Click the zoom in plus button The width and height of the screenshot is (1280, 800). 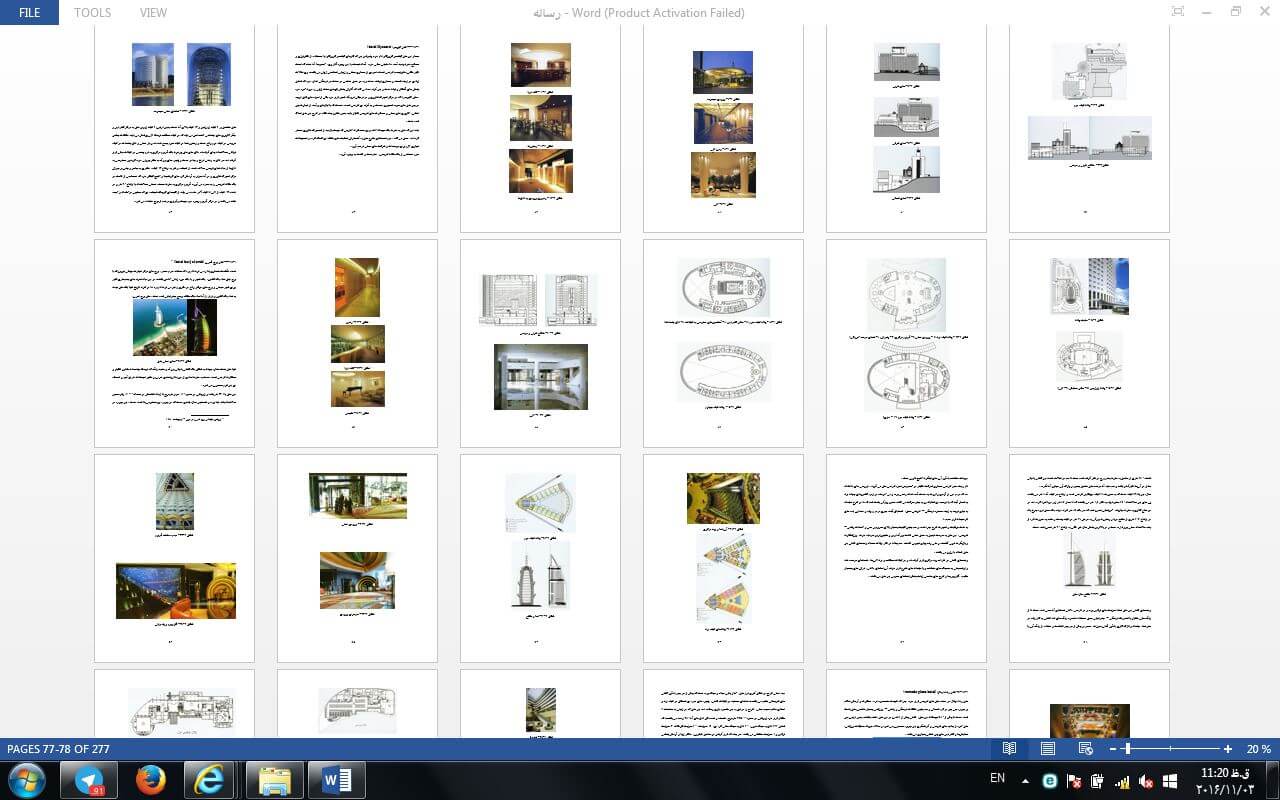[x=1228, y=749]
